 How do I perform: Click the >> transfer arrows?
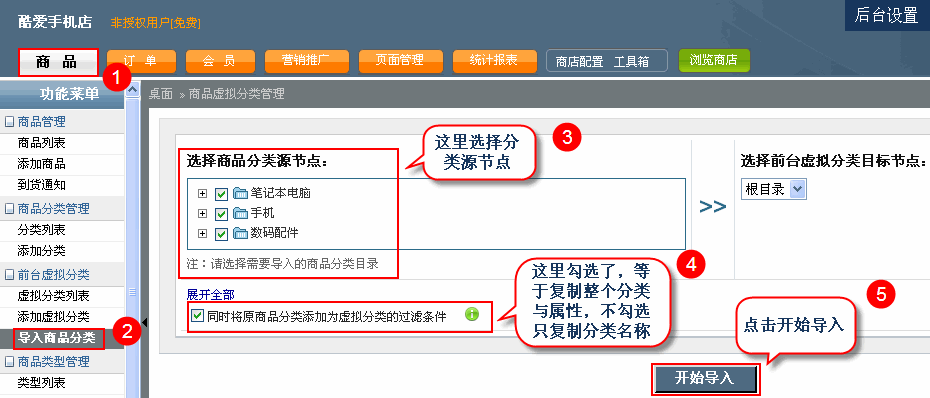click(x=712, y=207)
